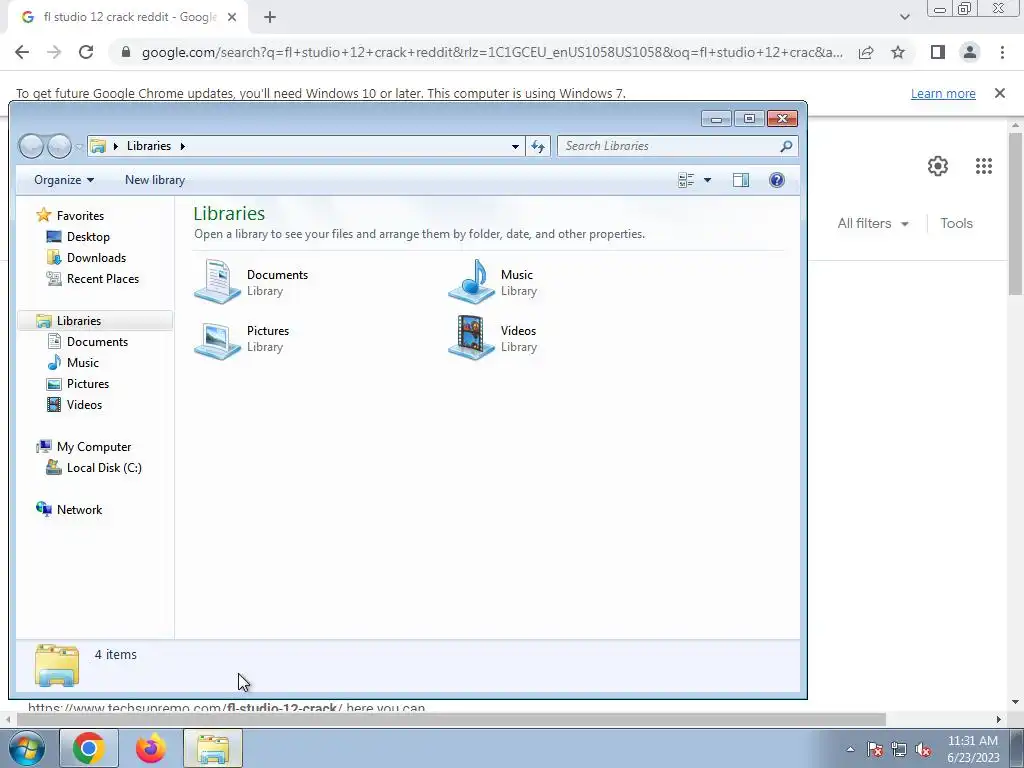Select Libraries in the navigation pane

click(x=79, y=321)
